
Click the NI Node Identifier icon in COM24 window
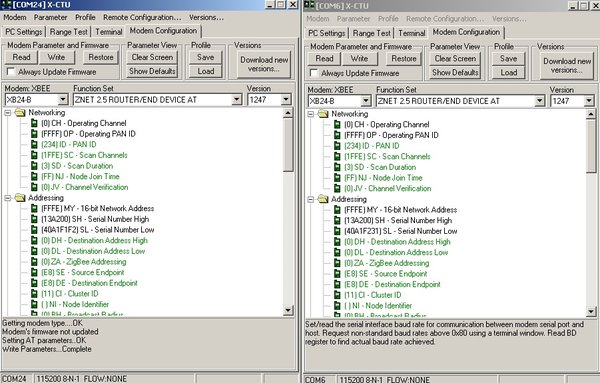(x=34, y=305)
